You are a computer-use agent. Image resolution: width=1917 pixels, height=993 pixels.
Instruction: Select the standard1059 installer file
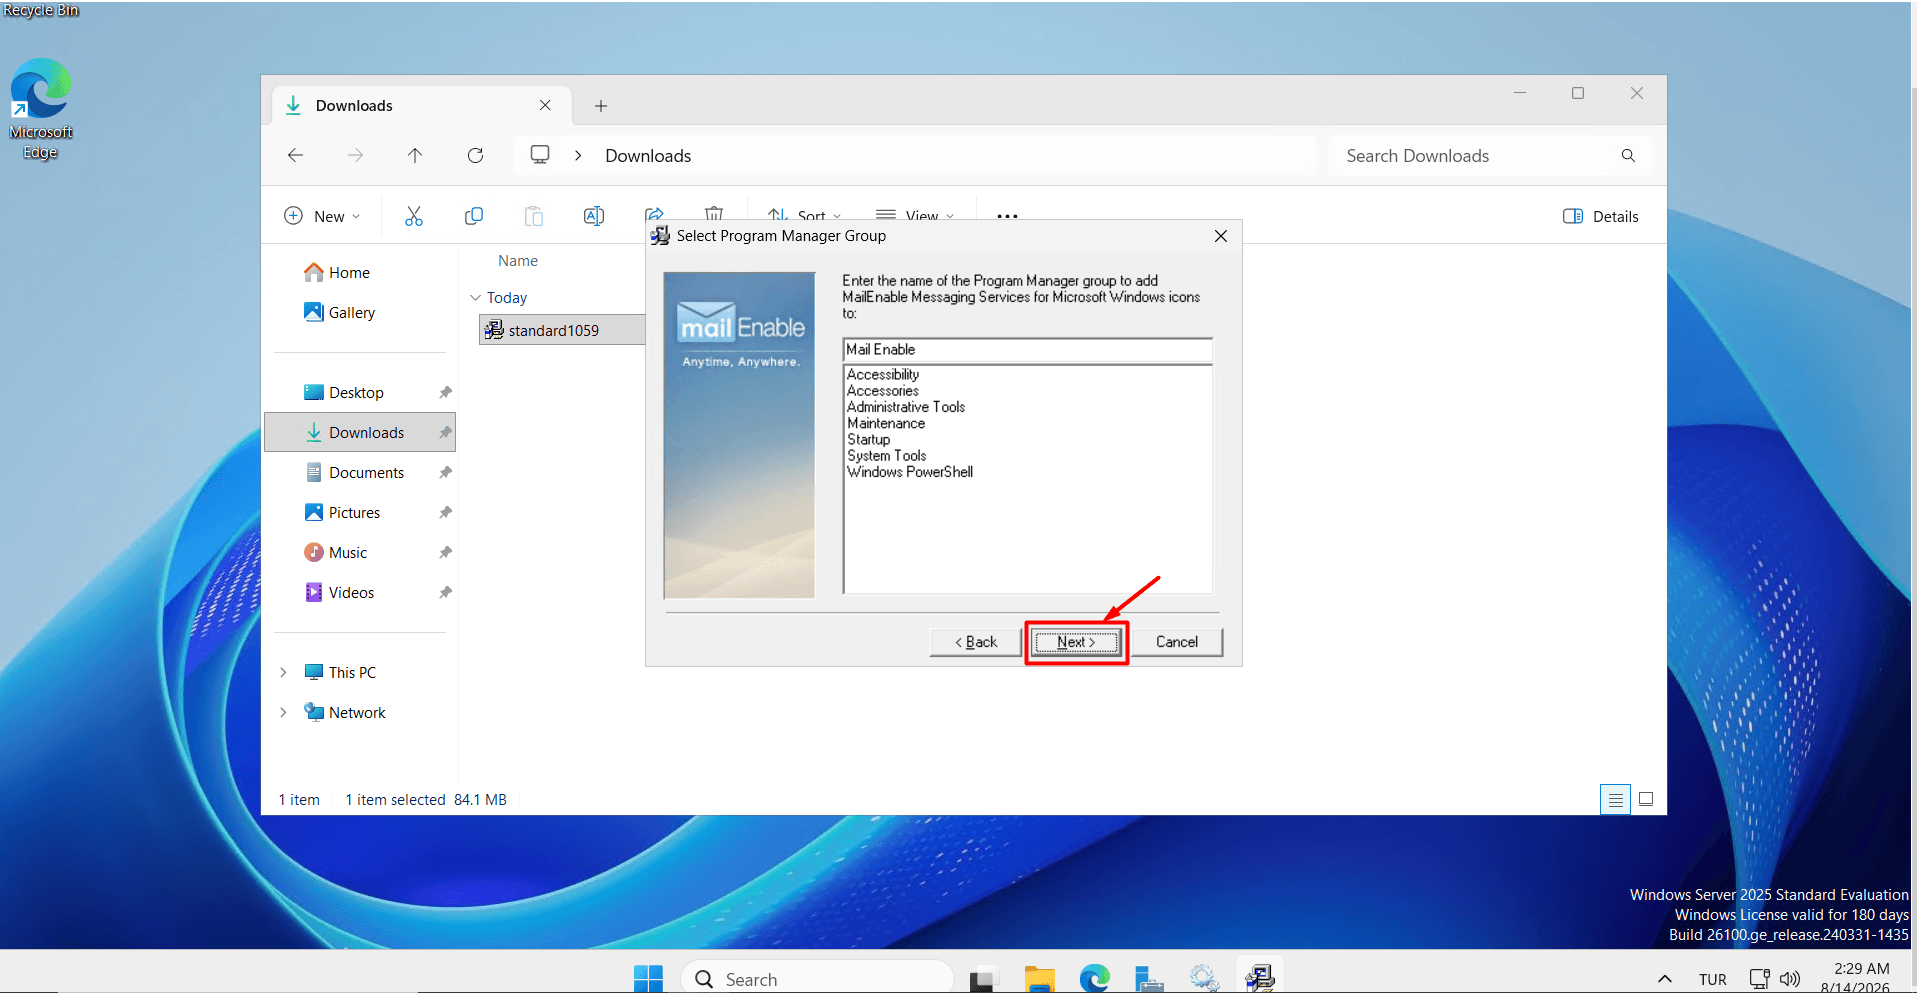562,330
